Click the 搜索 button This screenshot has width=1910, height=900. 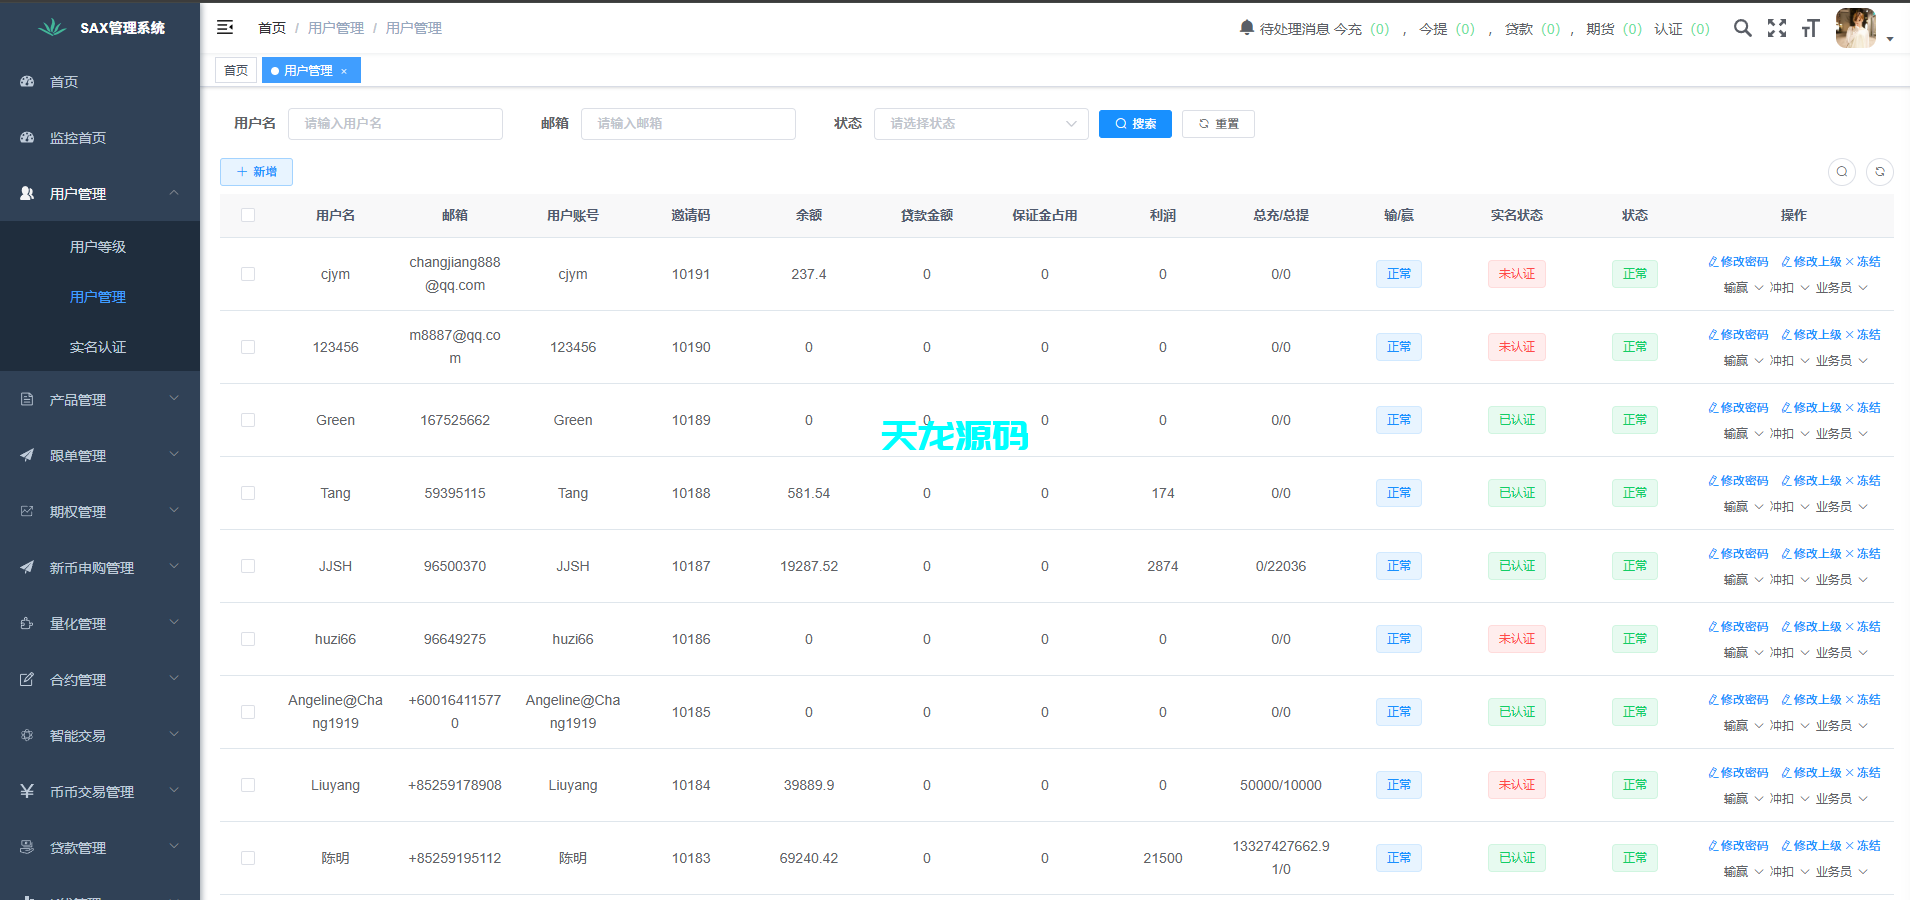pyautogui.click(x=1135, y=123)
